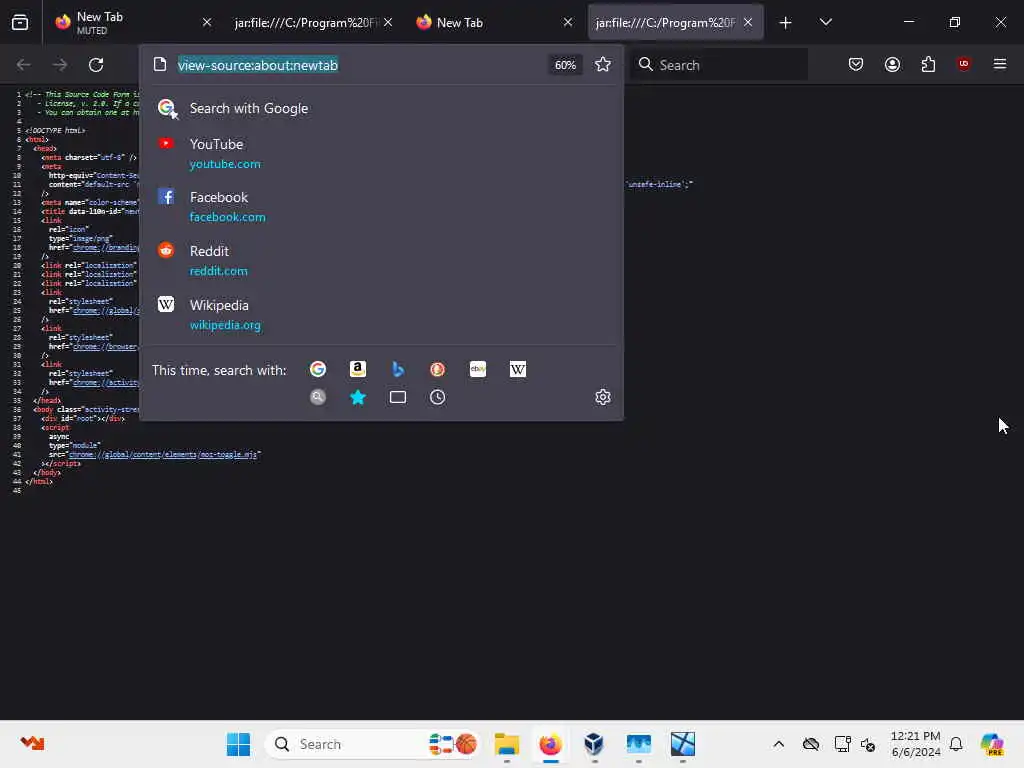Search in History clock icon

[438, 397]
